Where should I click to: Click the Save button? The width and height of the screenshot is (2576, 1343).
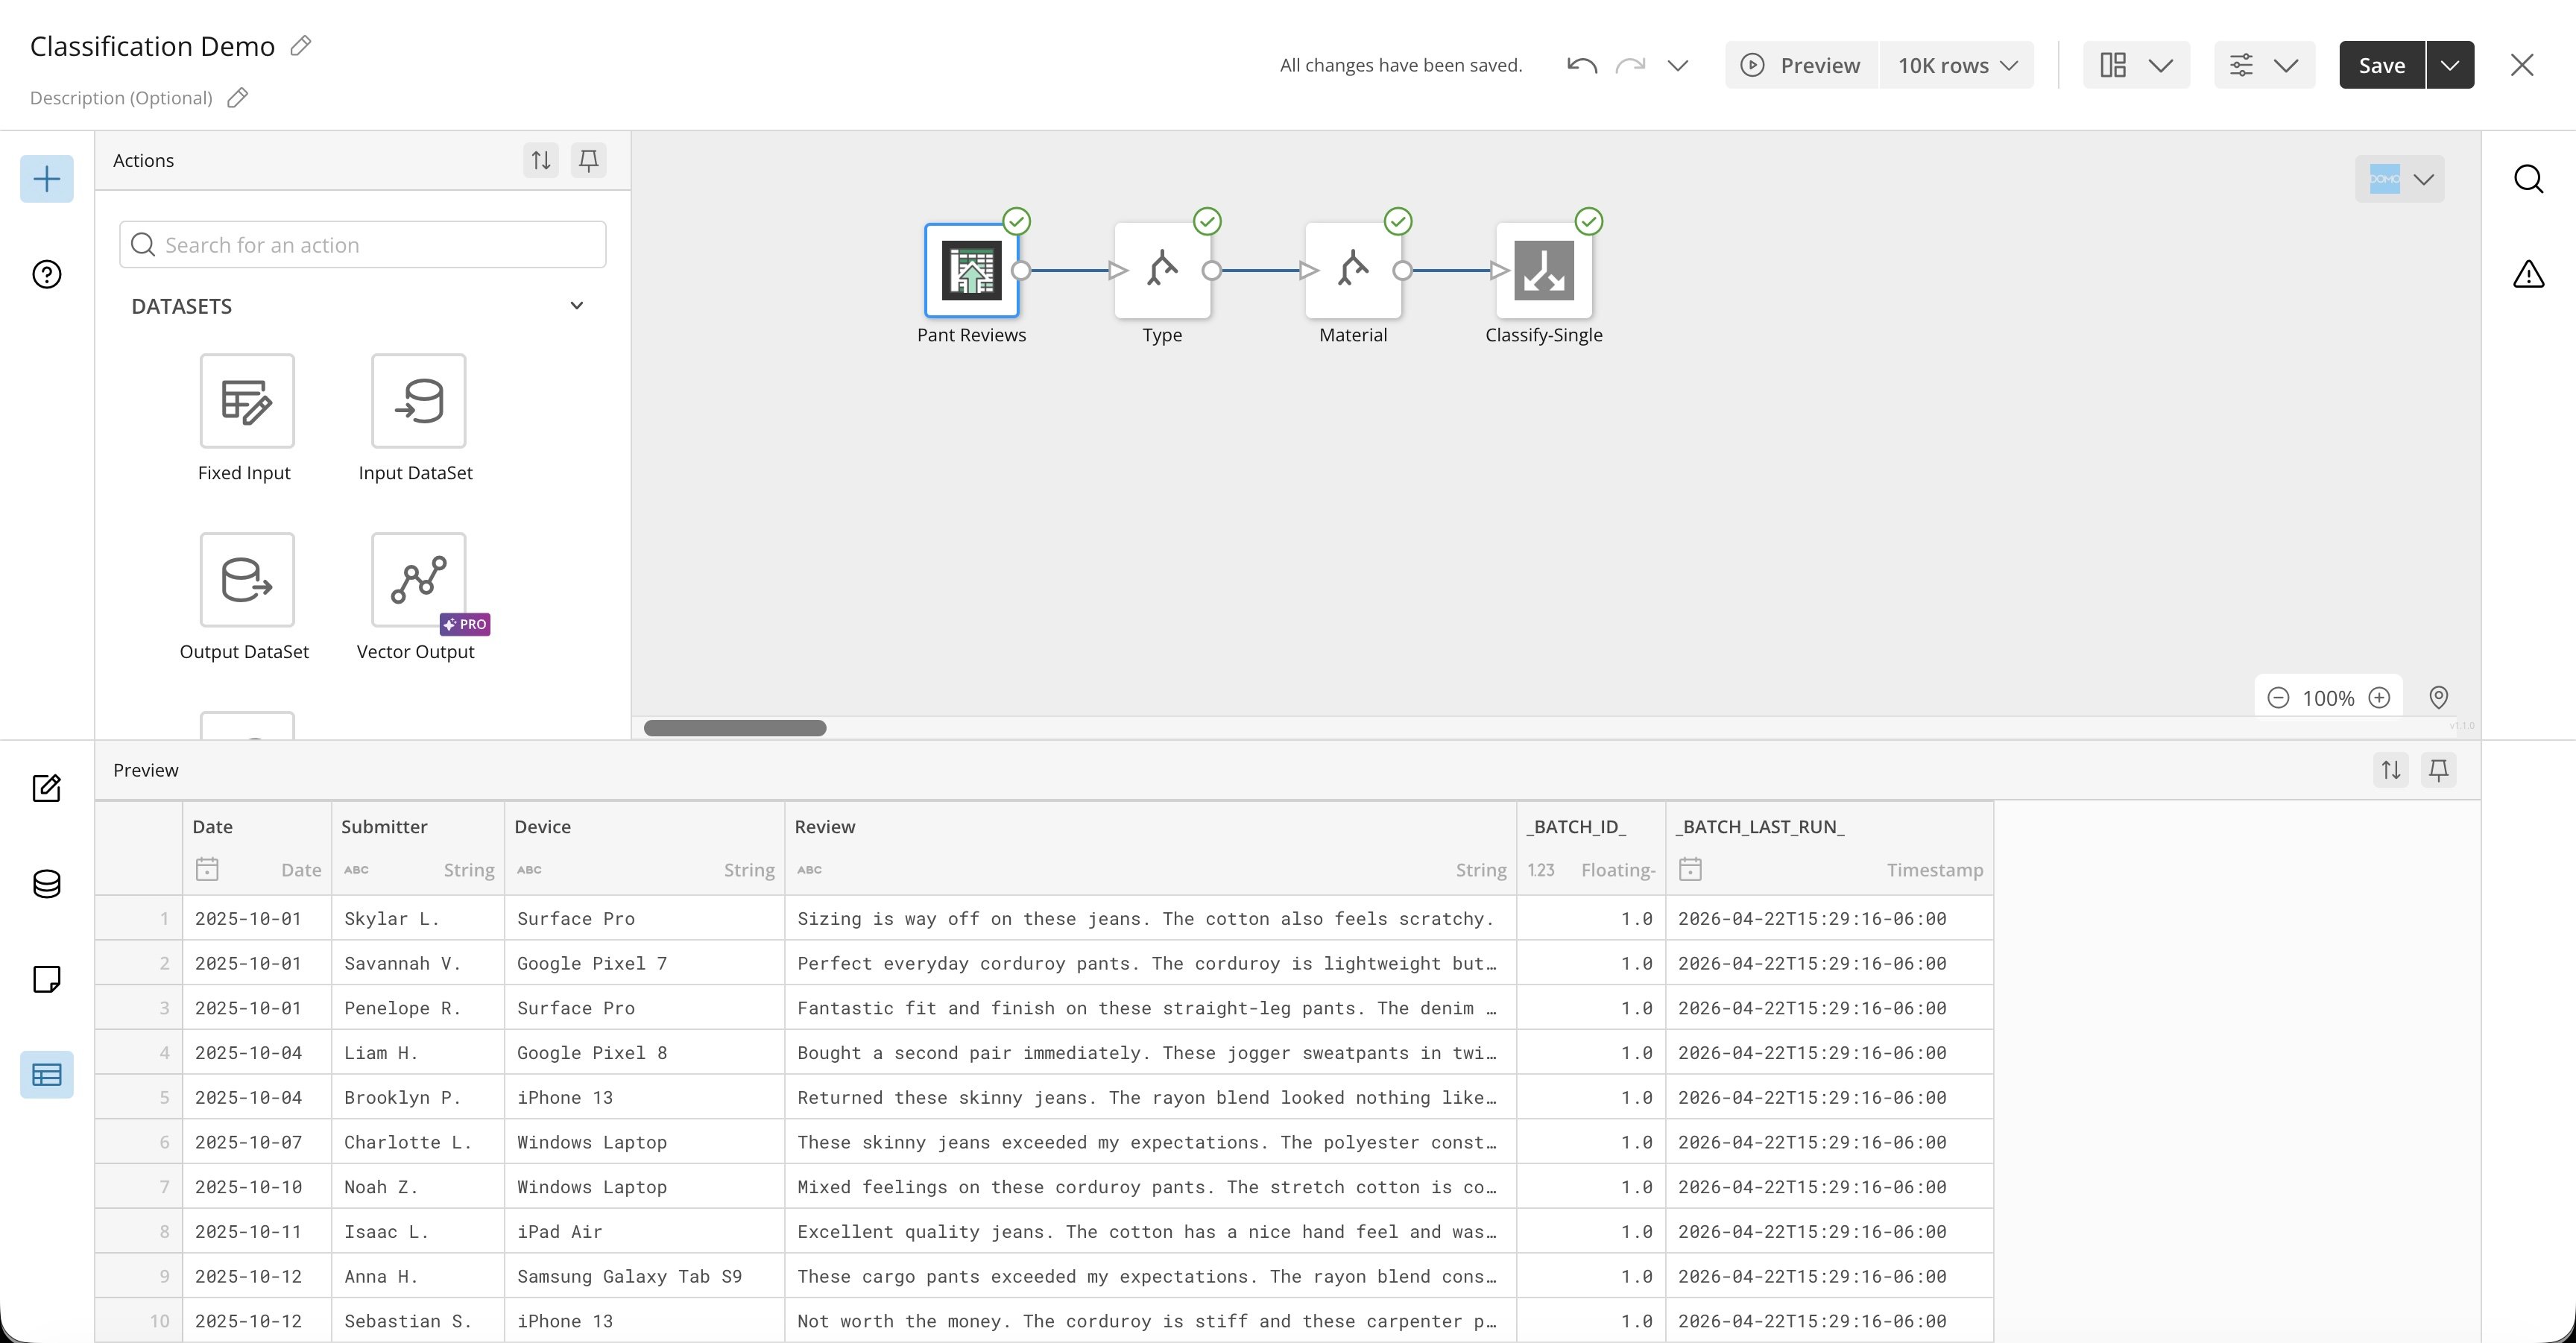(2382, 65)
